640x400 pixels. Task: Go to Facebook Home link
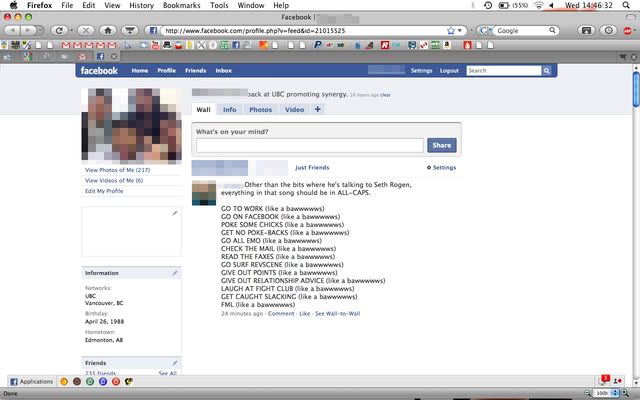pos(140,71)
